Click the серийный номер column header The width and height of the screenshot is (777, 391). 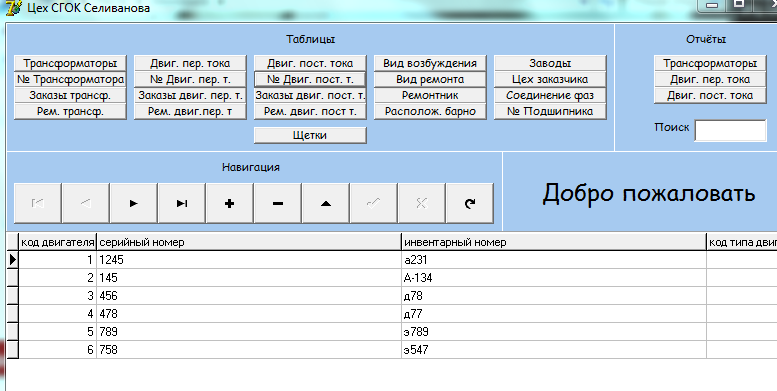pyautogui.click(x=249, y=242)
